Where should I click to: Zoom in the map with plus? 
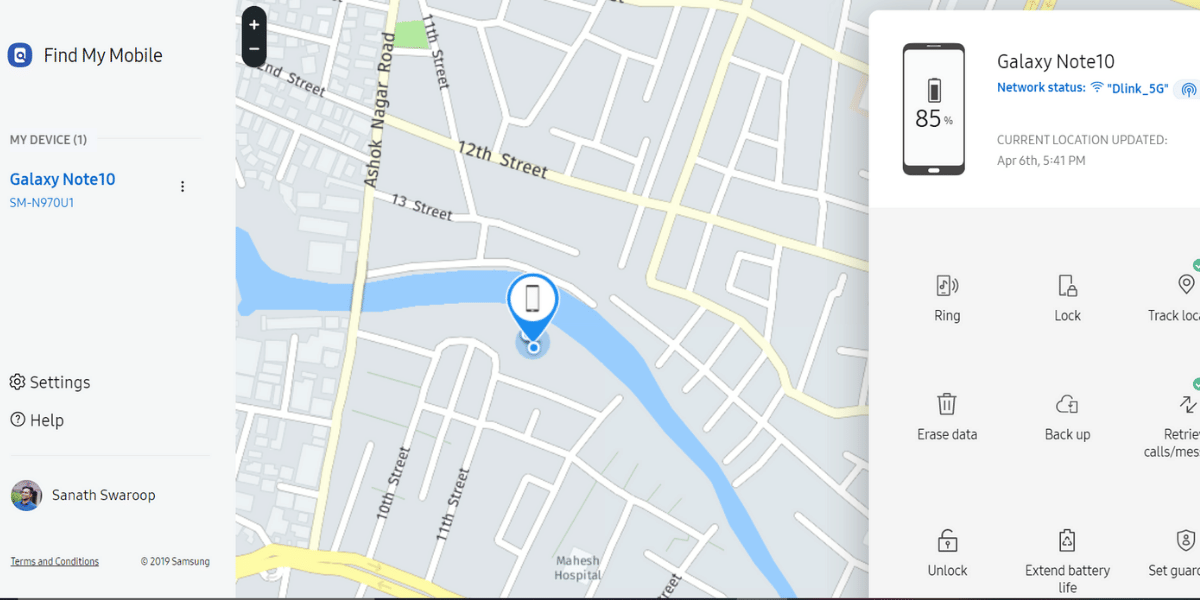(254, 25)
